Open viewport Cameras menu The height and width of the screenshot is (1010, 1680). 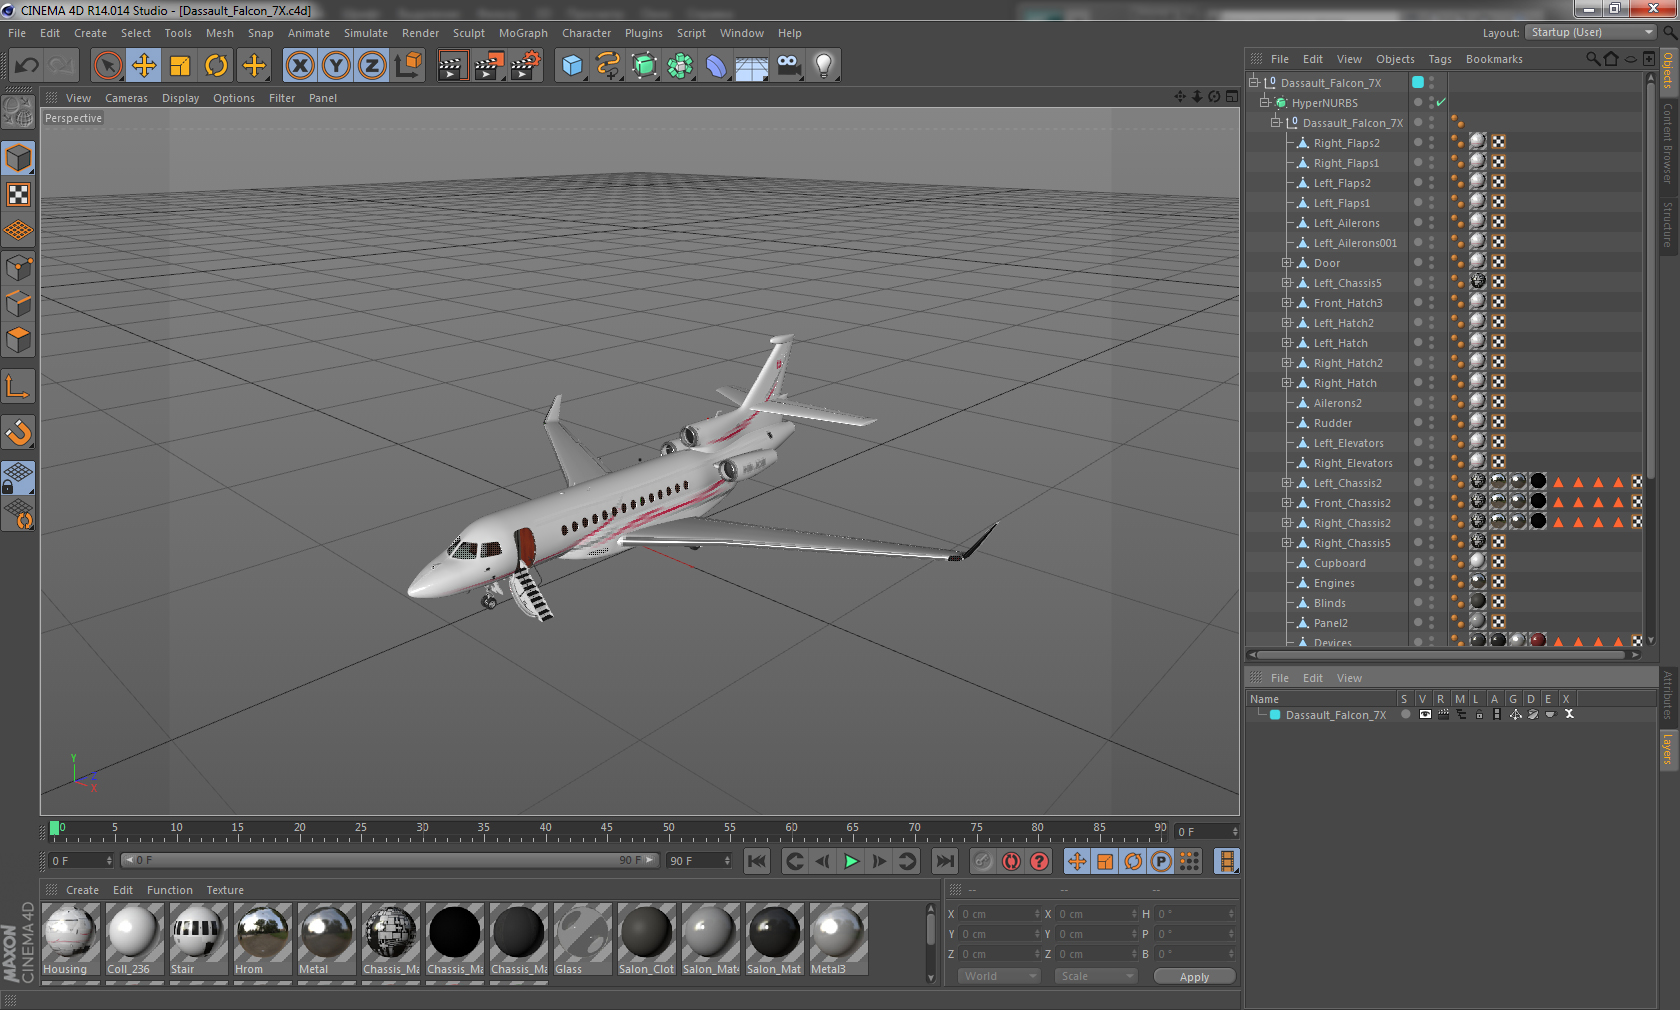click(x=126, y=98)
